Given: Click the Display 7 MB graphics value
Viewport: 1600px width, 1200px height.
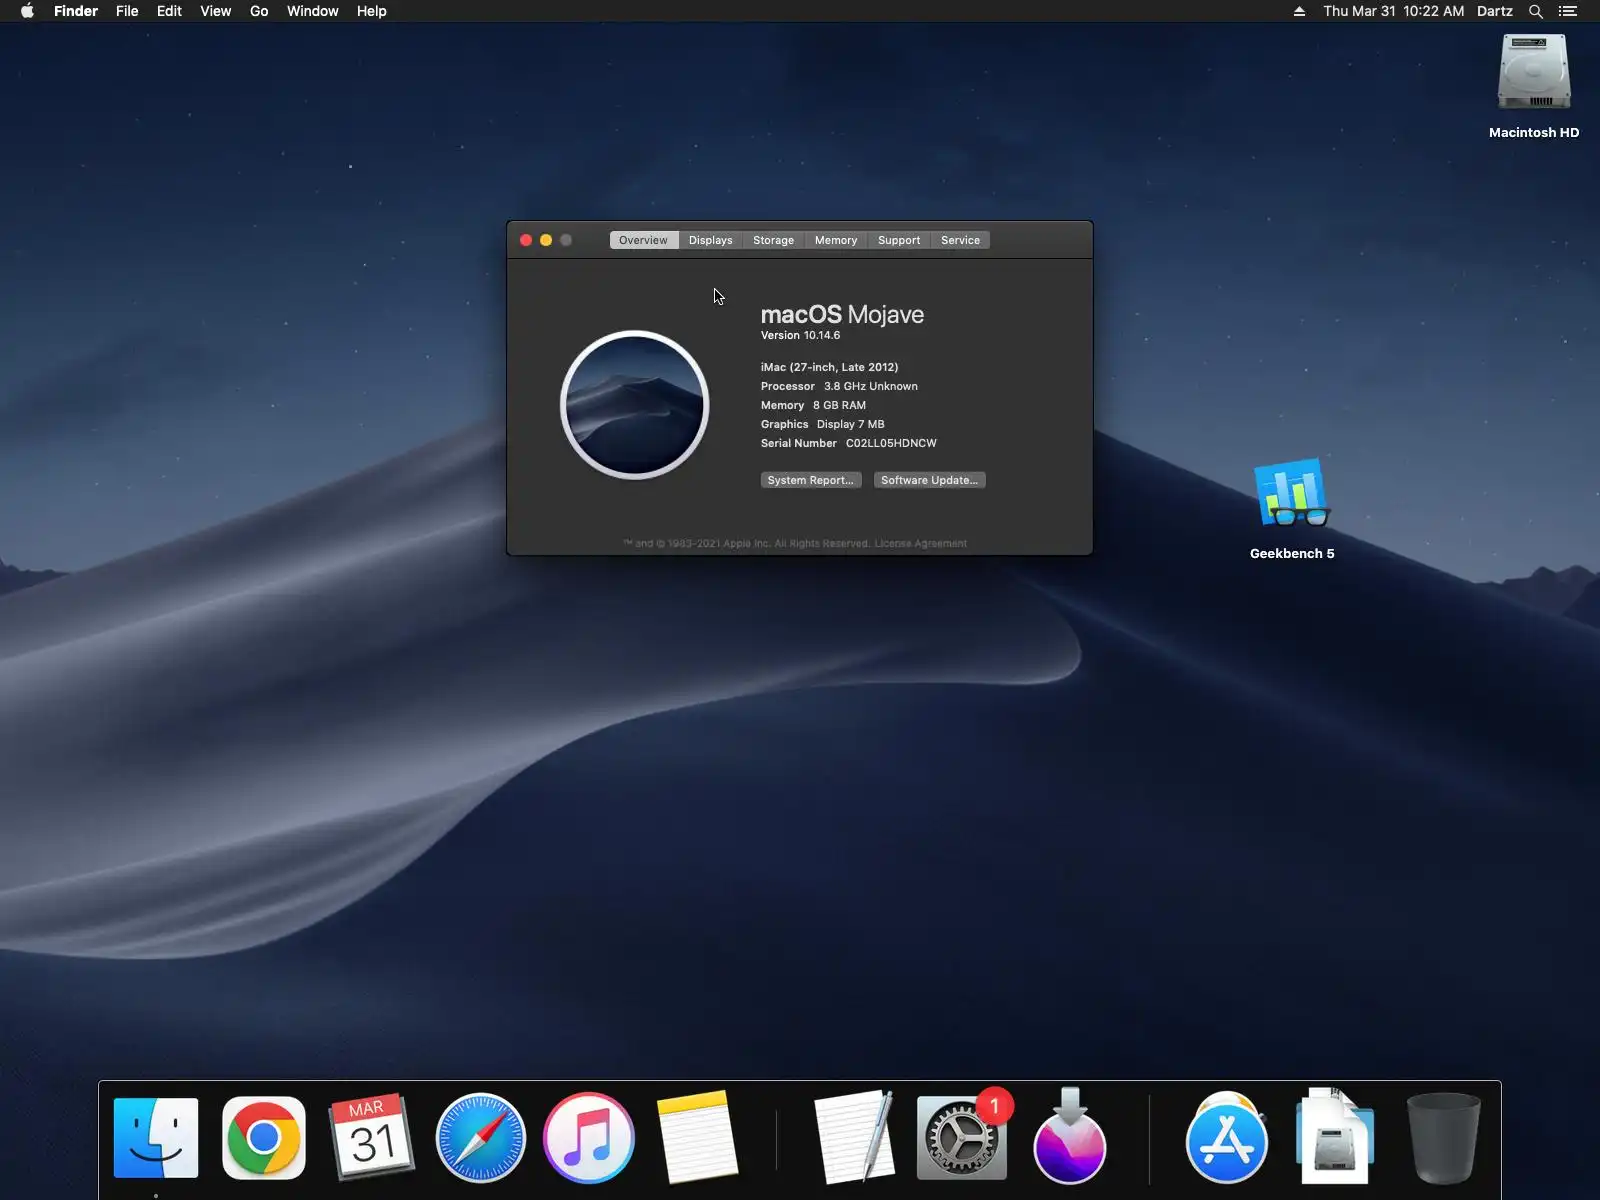Looking at the screenshot, I should click(851, 424).
